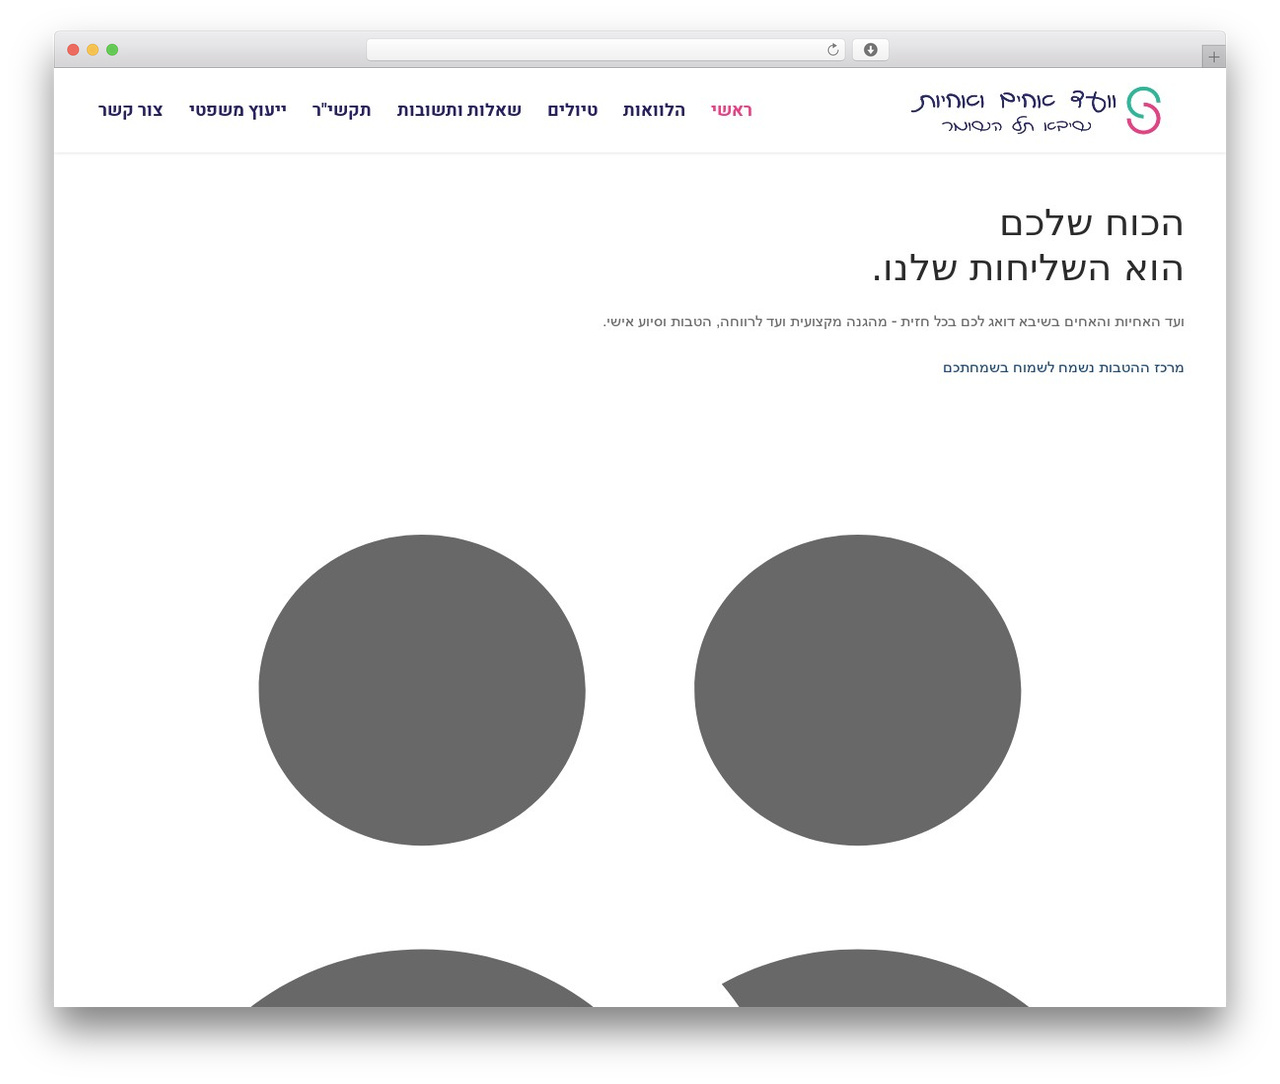1280x1084 pixels.
Task: Click the heading הכוח שלכם
Action: 1091,223
